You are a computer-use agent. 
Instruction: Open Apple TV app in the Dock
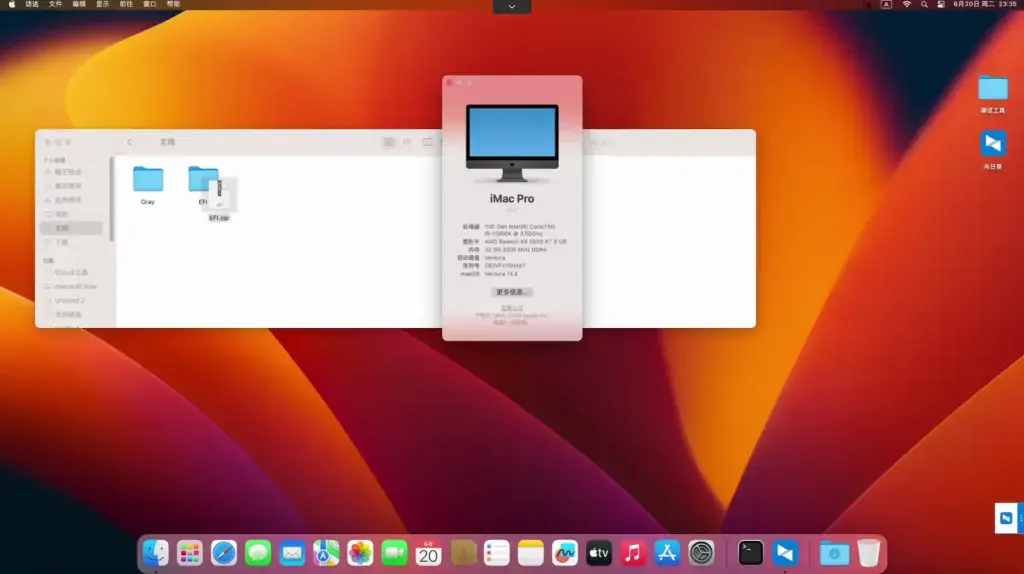(x=599, y=553)
